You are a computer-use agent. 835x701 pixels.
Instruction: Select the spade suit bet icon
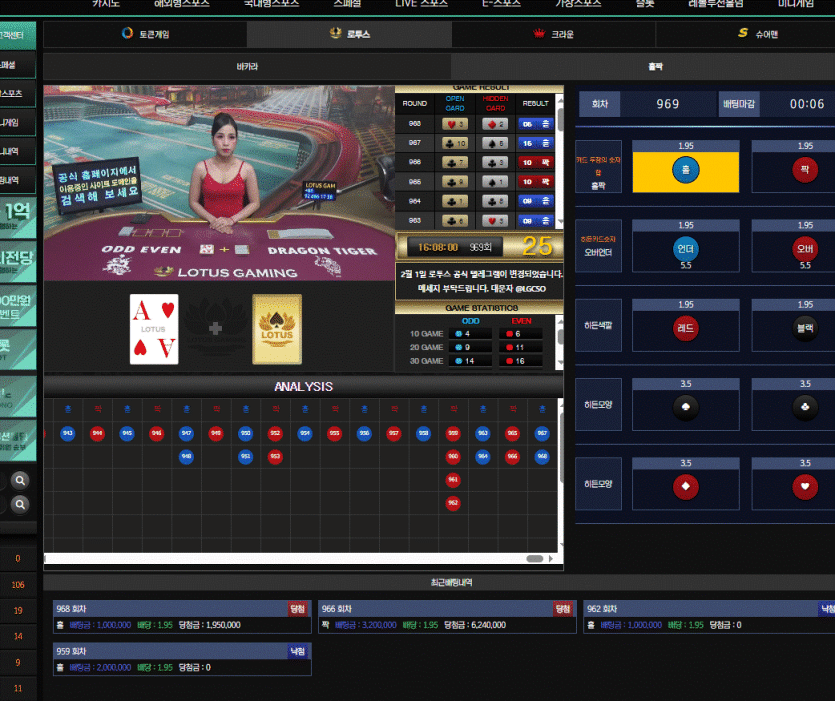pyautogui.click(x=685, y=407)
